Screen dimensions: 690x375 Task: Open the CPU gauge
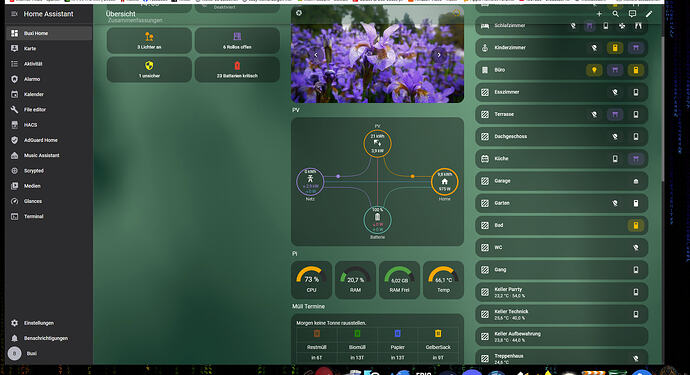[311, 280]
